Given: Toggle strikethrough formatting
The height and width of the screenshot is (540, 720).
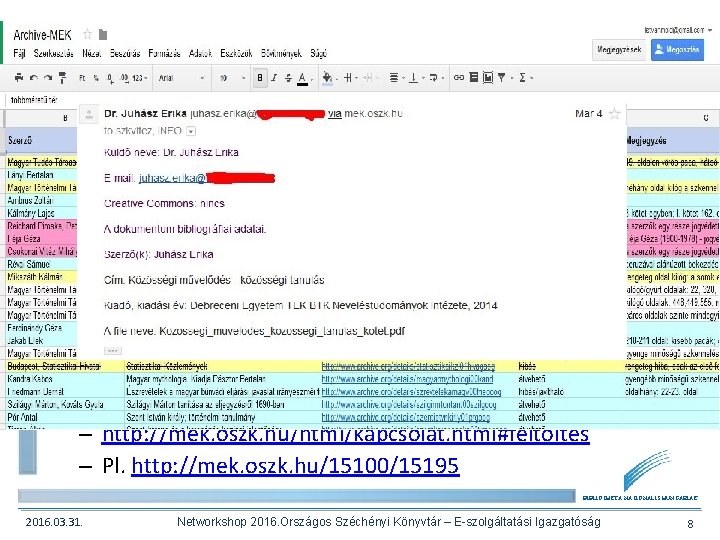Looking at the screenshot, I should pyautogui.click(x=288, y=78).
